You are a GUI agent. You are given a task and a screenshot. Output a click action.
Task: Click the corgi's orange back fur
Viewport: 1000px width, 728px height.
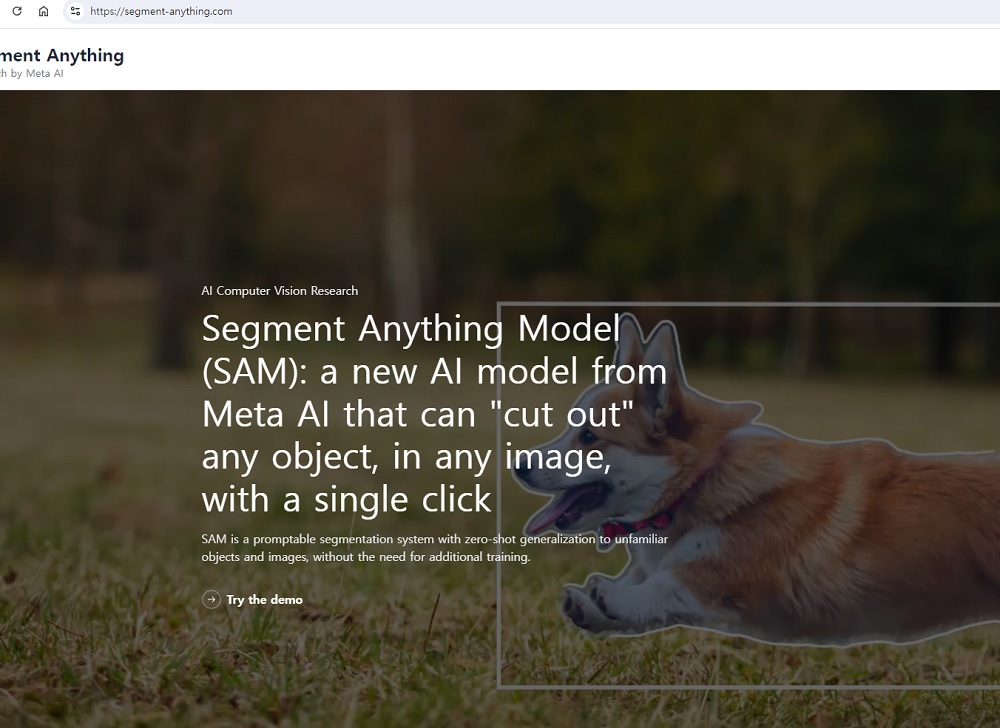900,480
